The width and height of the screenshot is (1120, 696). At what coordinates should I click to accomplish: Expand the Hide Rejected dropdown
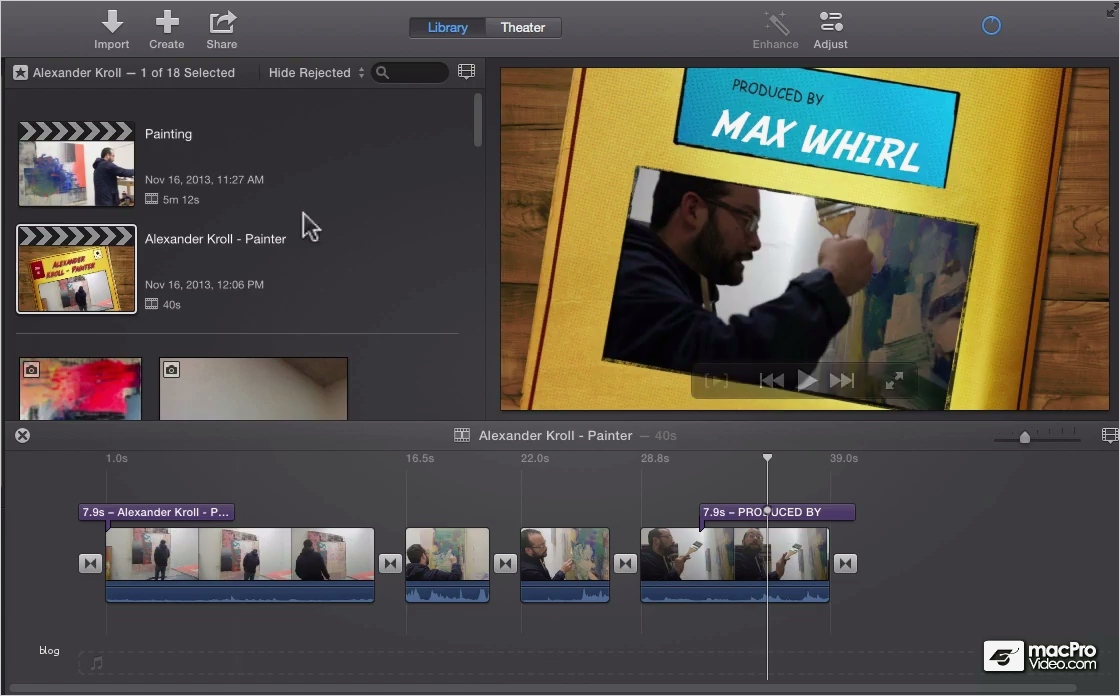tap(316, 73)
